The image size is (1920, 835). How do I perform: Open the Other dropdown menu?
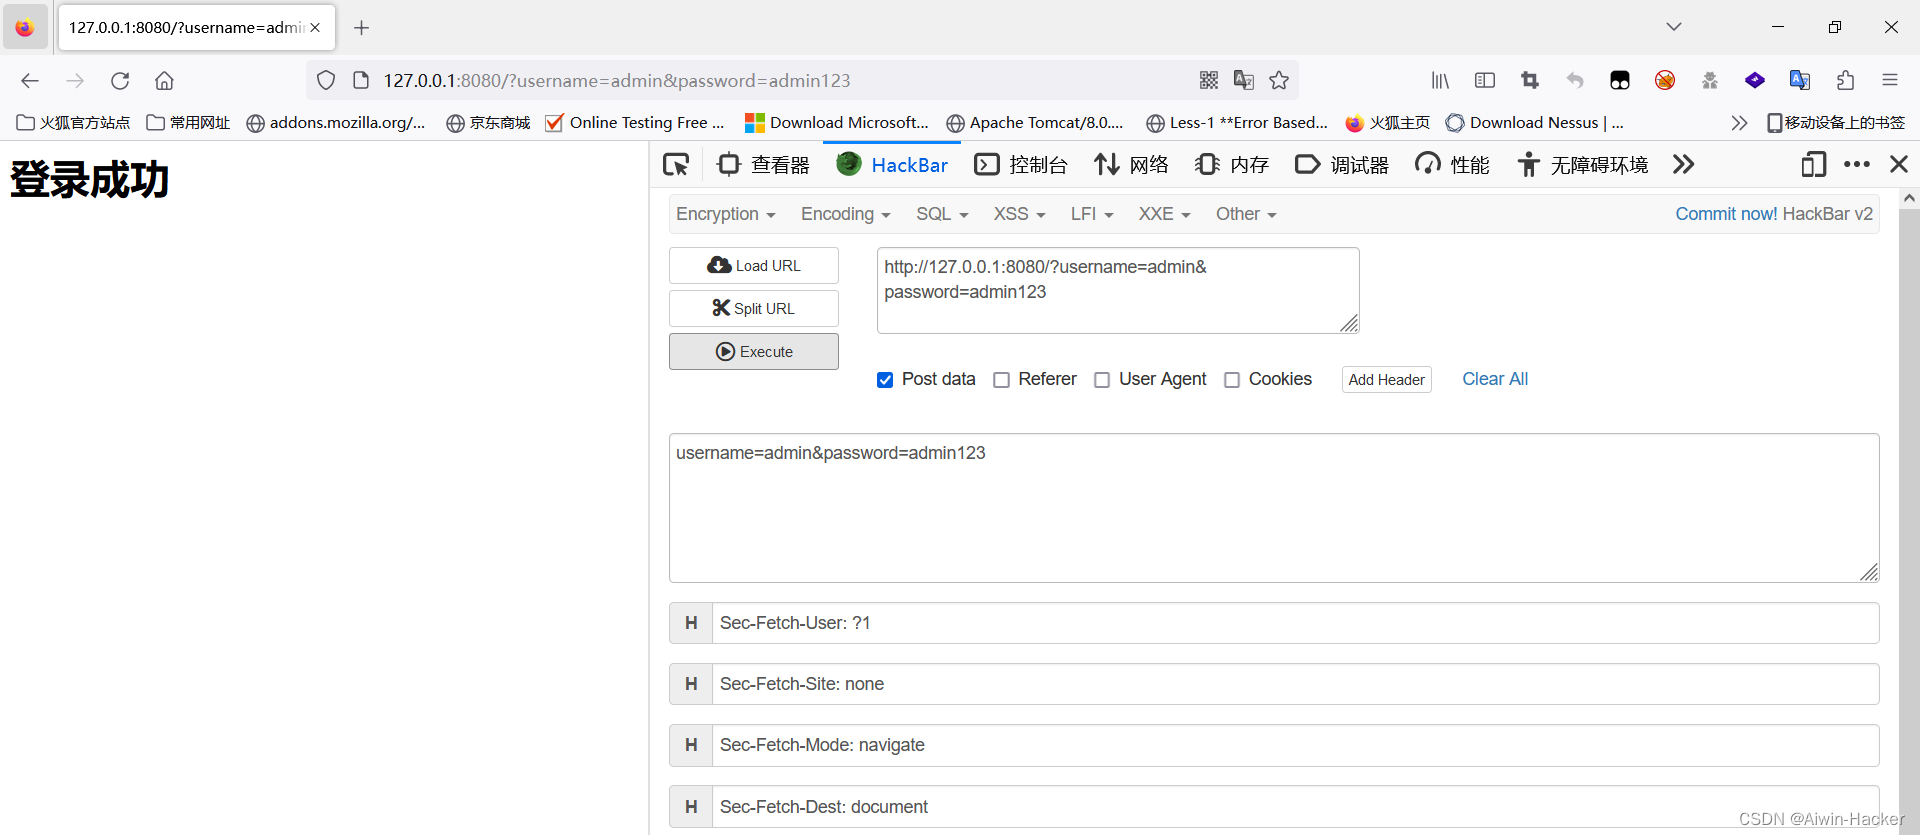[1246, 214]
